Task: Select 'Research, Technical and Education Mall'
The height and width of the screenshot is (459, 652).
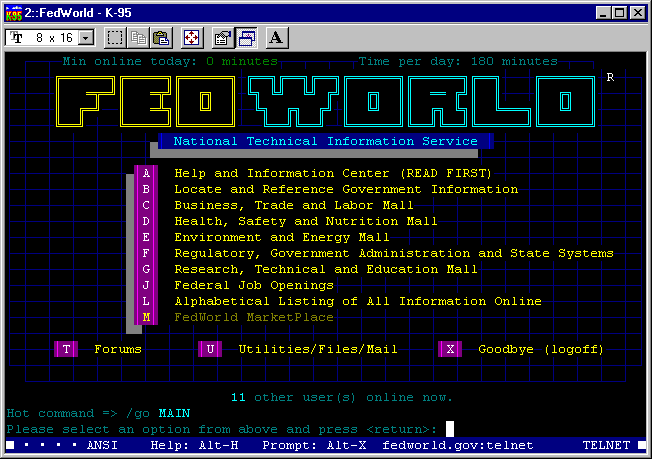Action: pyautogui.click(x=326, y=269)
